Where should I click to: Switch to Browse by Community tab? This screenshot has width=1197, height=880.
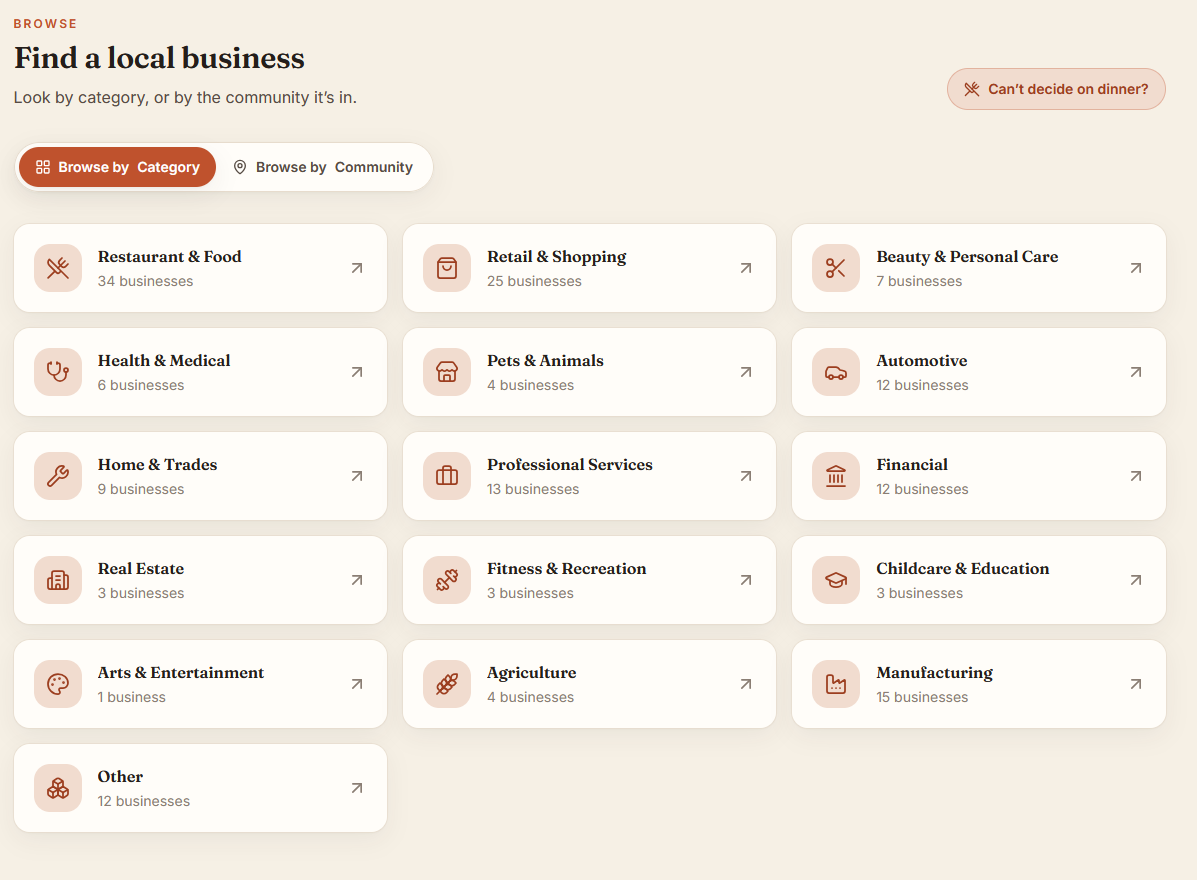(324, 167)
